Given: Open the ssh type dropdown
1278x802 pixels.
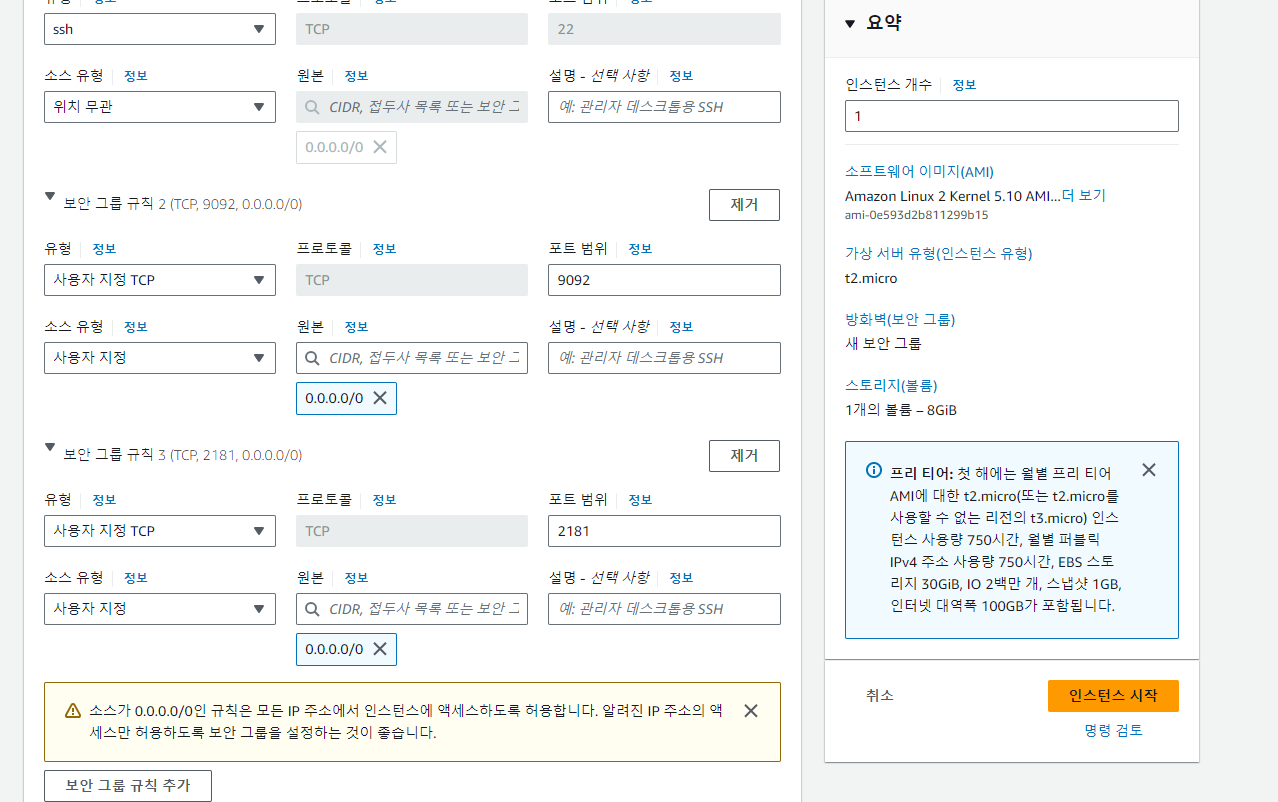Looking at the screenshot, I should [x=160, y=29].
